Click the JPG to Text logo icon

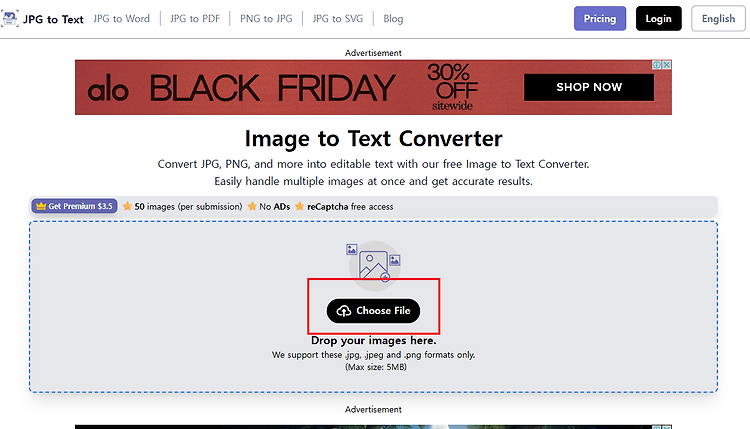click(x=10, y=19)
